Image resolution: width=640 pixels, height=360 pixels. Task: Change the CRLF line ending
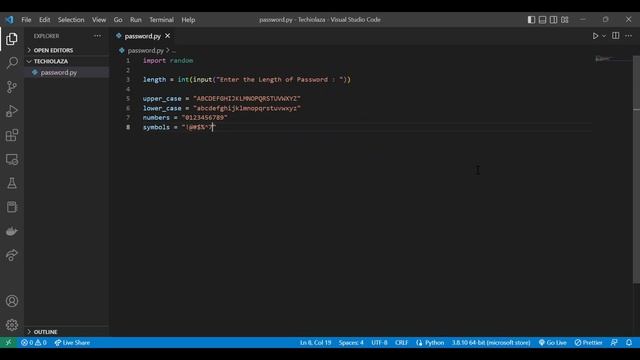tap(401, 342)
